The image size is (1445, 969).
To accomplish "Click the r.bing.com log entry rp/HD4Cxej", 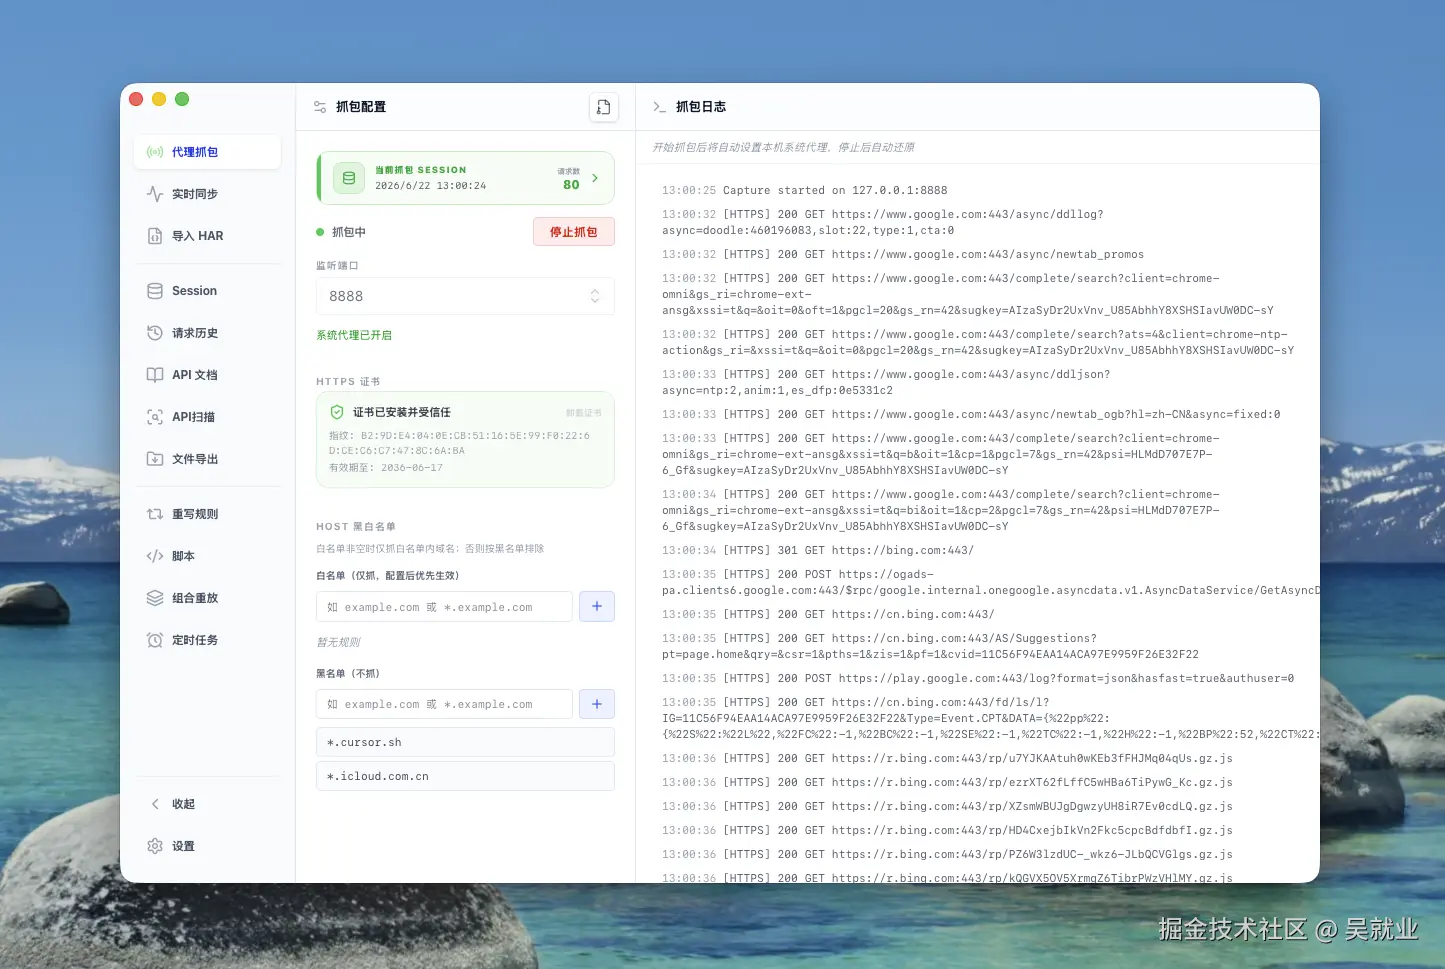I will pyautogui.click(x=947, y=830).
